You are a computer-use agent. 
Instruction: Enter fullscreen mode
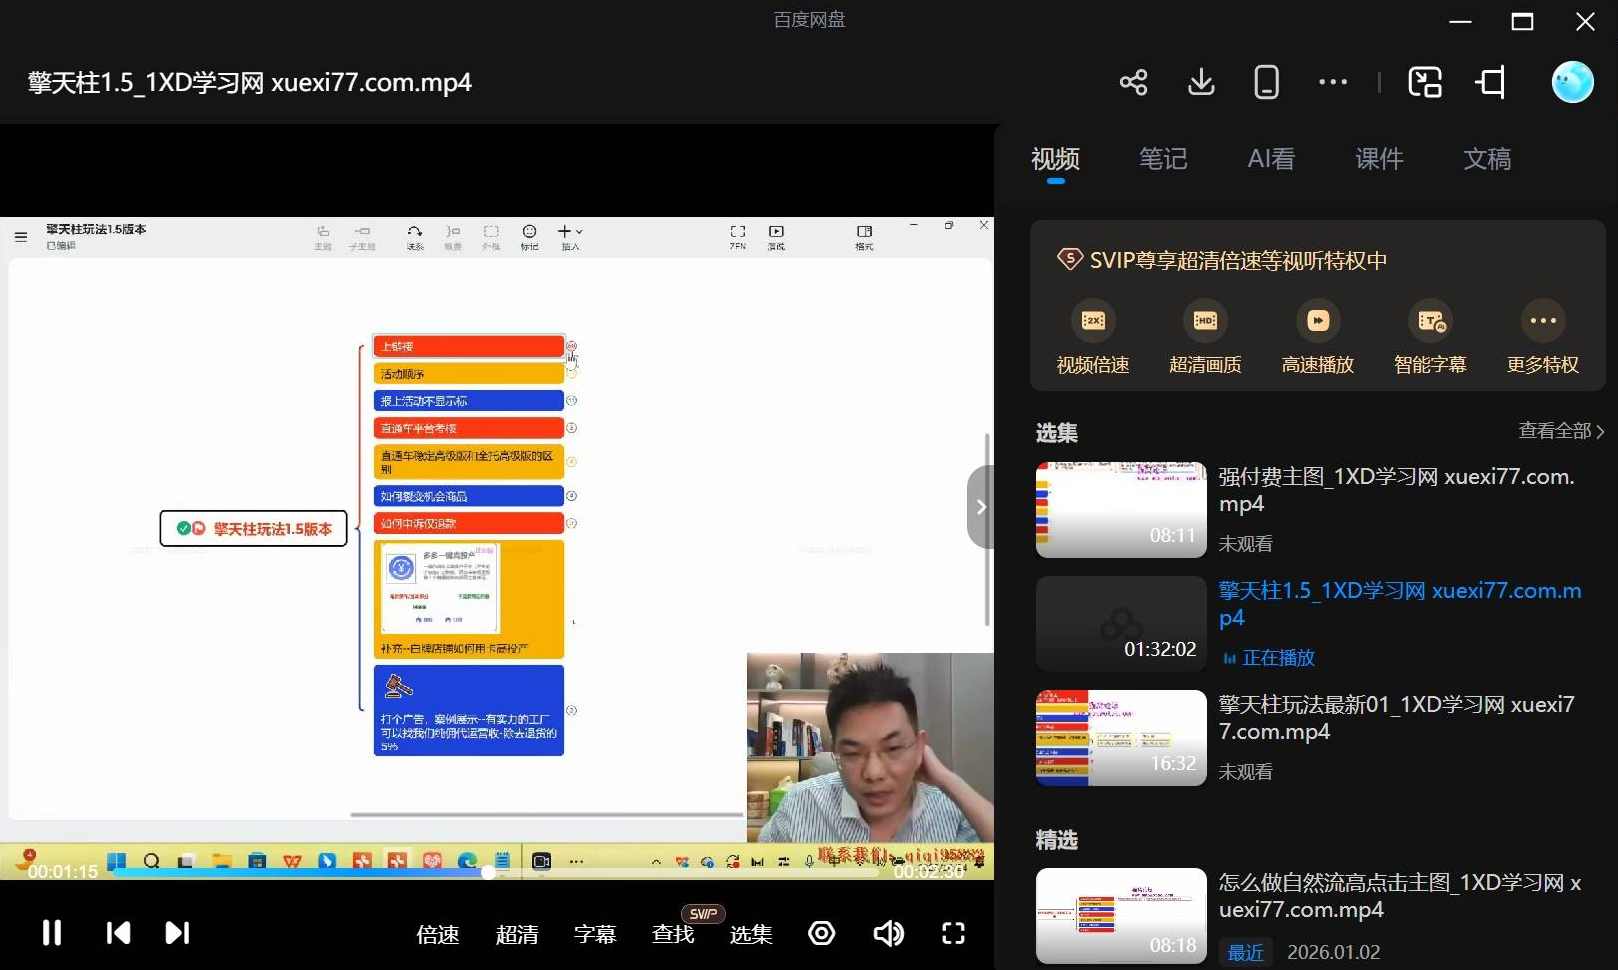pyautogui.click(x=953, y=933)
